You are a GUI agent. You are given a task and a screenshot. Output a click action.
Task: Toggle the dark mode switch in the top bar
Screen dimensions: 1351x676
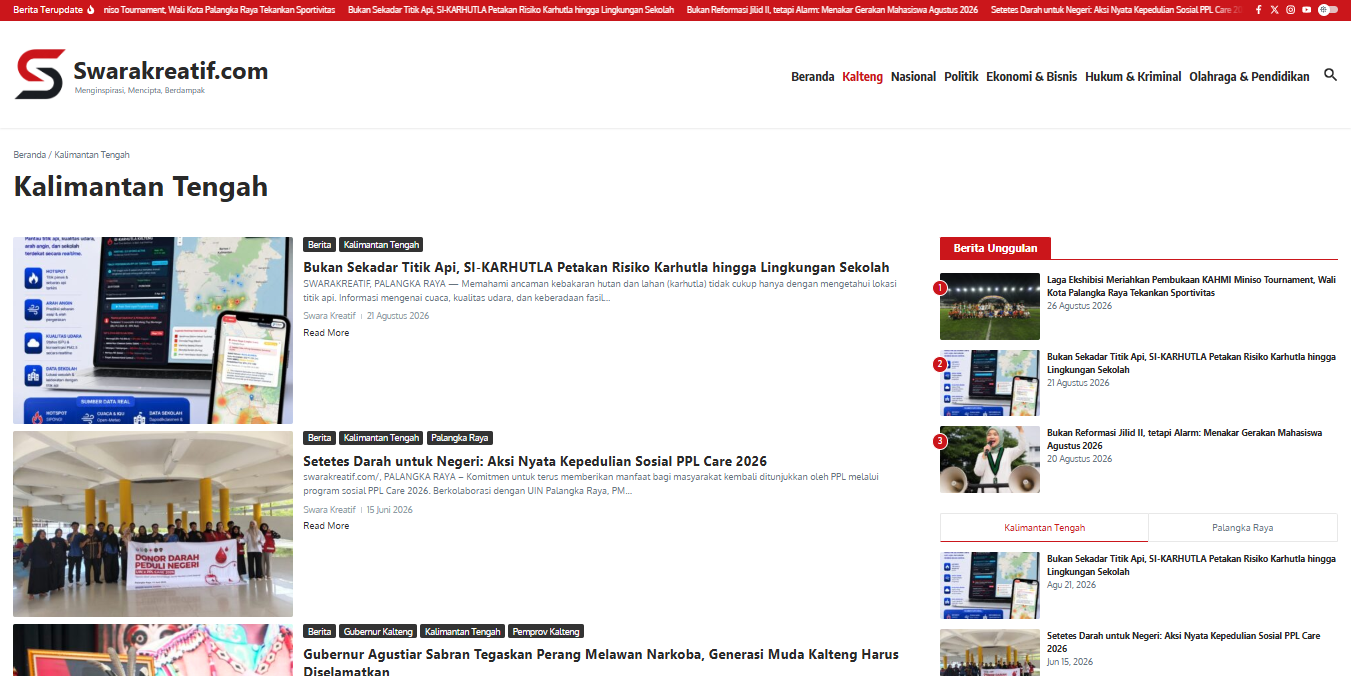point(1328,9)
